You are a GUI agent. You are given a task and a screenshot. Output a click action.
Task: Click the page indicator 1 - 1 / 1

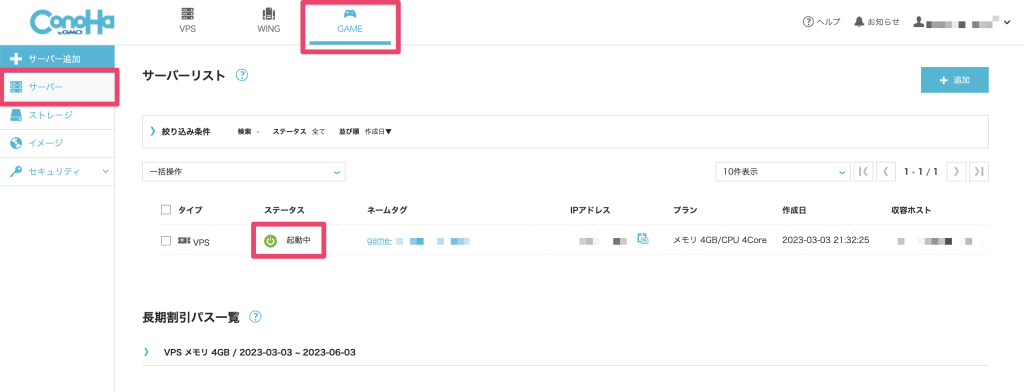tap(921, 172)
